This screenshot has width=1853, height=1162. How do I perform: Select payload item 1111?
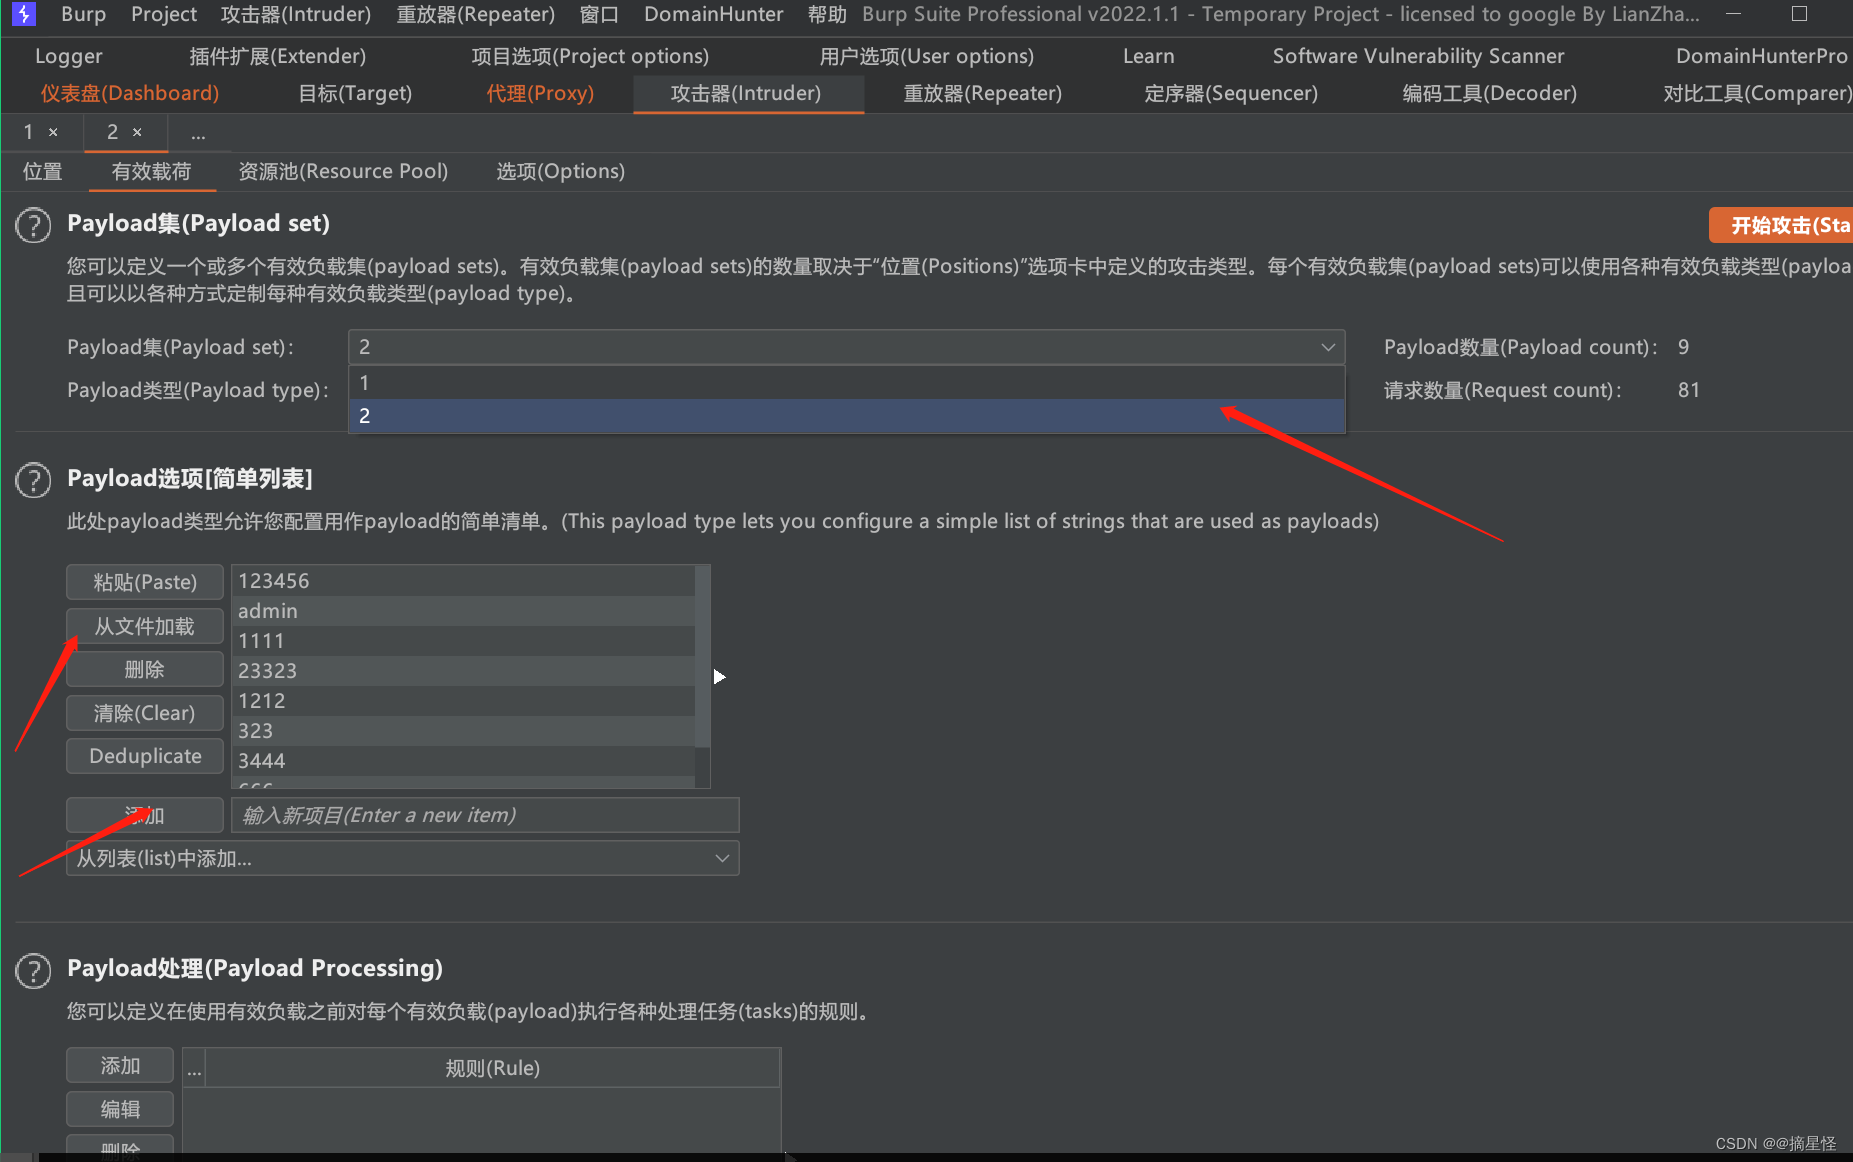pos(463,641)
